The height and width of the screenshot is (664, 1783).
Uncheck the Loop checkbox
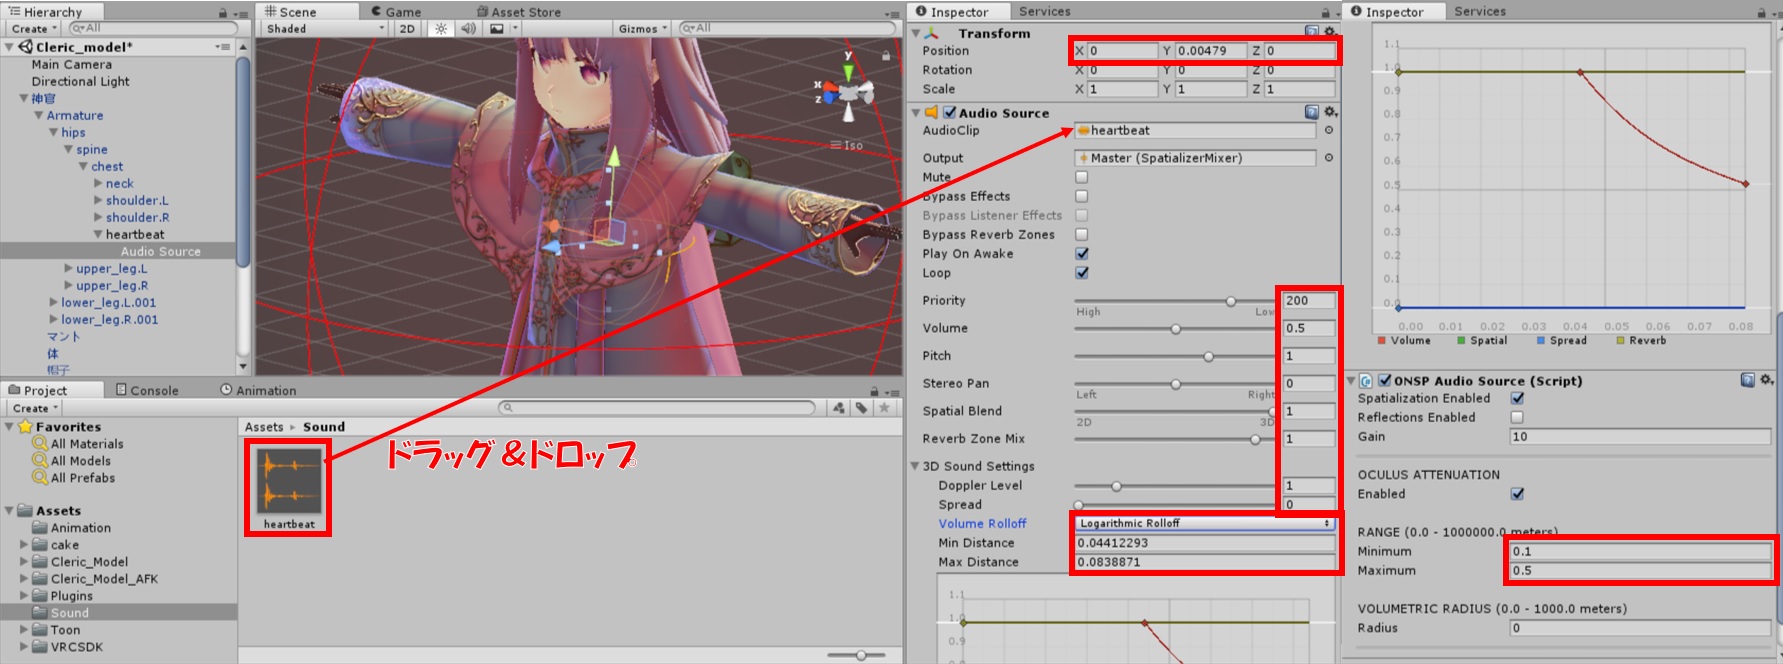(1081, 273)
